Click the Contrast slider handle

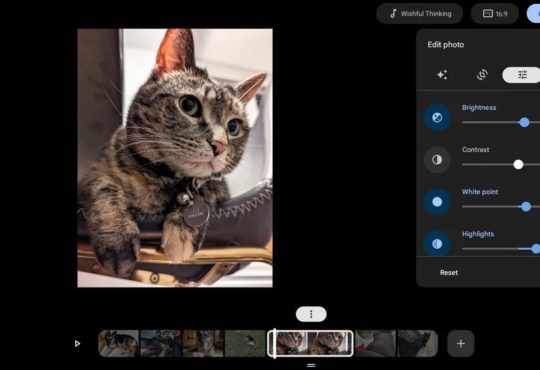[x=518, y=164]
